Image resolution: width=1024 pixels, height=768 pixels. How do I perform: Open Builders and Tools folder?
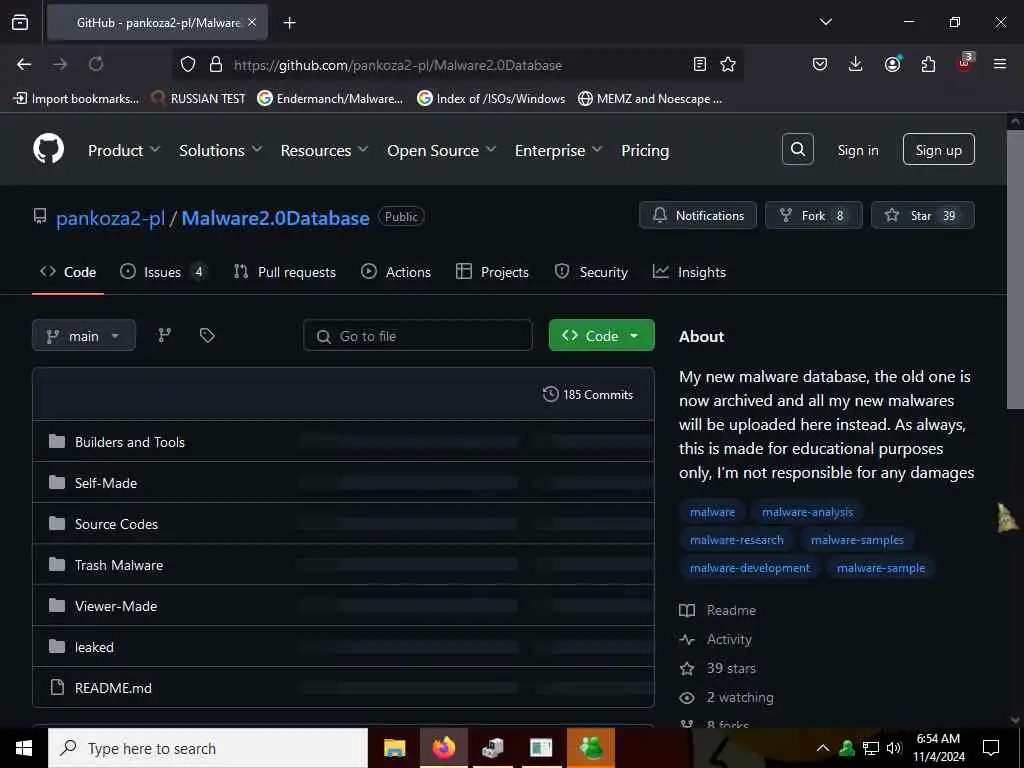pos(129,442)
